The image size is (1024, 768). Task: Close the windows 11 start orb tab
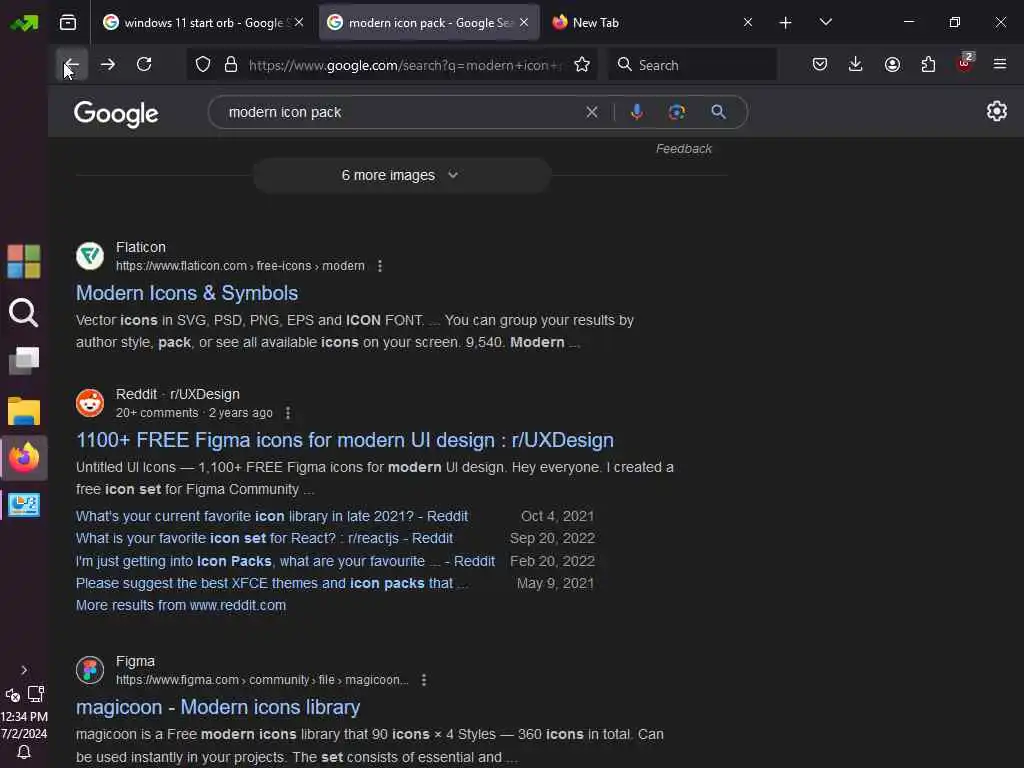pos(299,23)
